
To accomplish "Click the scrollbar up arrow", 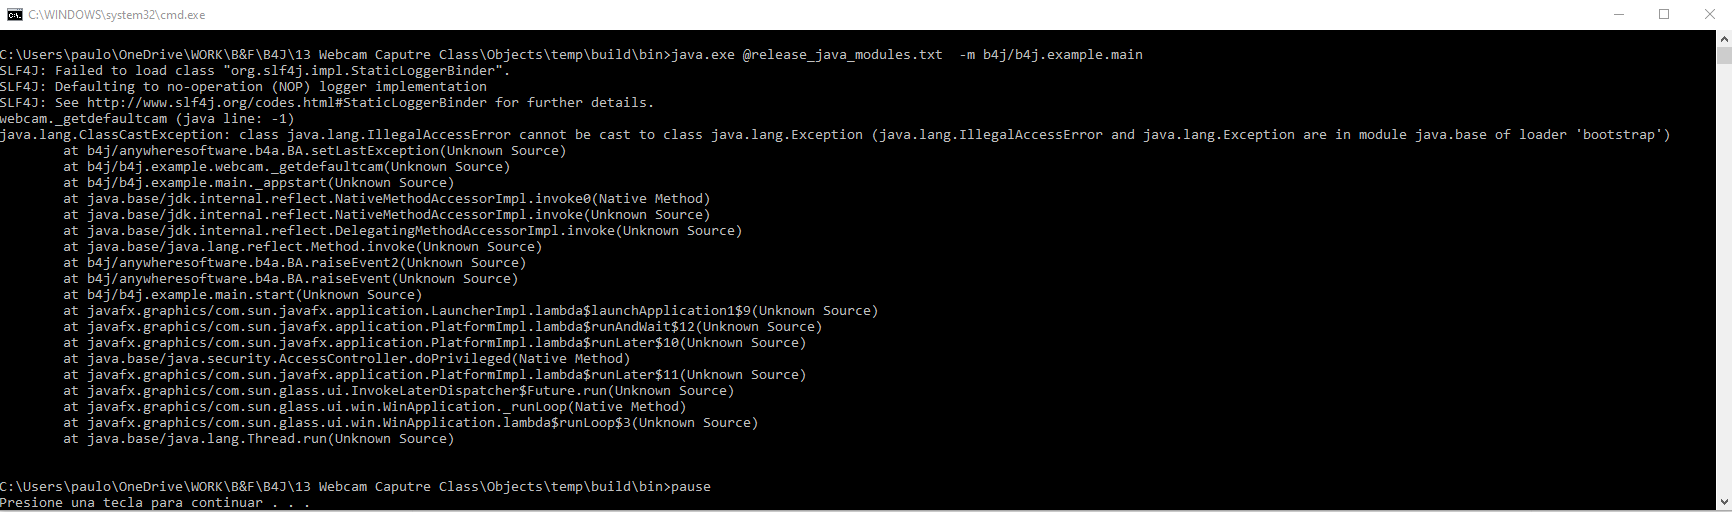I will point(1724,39).
